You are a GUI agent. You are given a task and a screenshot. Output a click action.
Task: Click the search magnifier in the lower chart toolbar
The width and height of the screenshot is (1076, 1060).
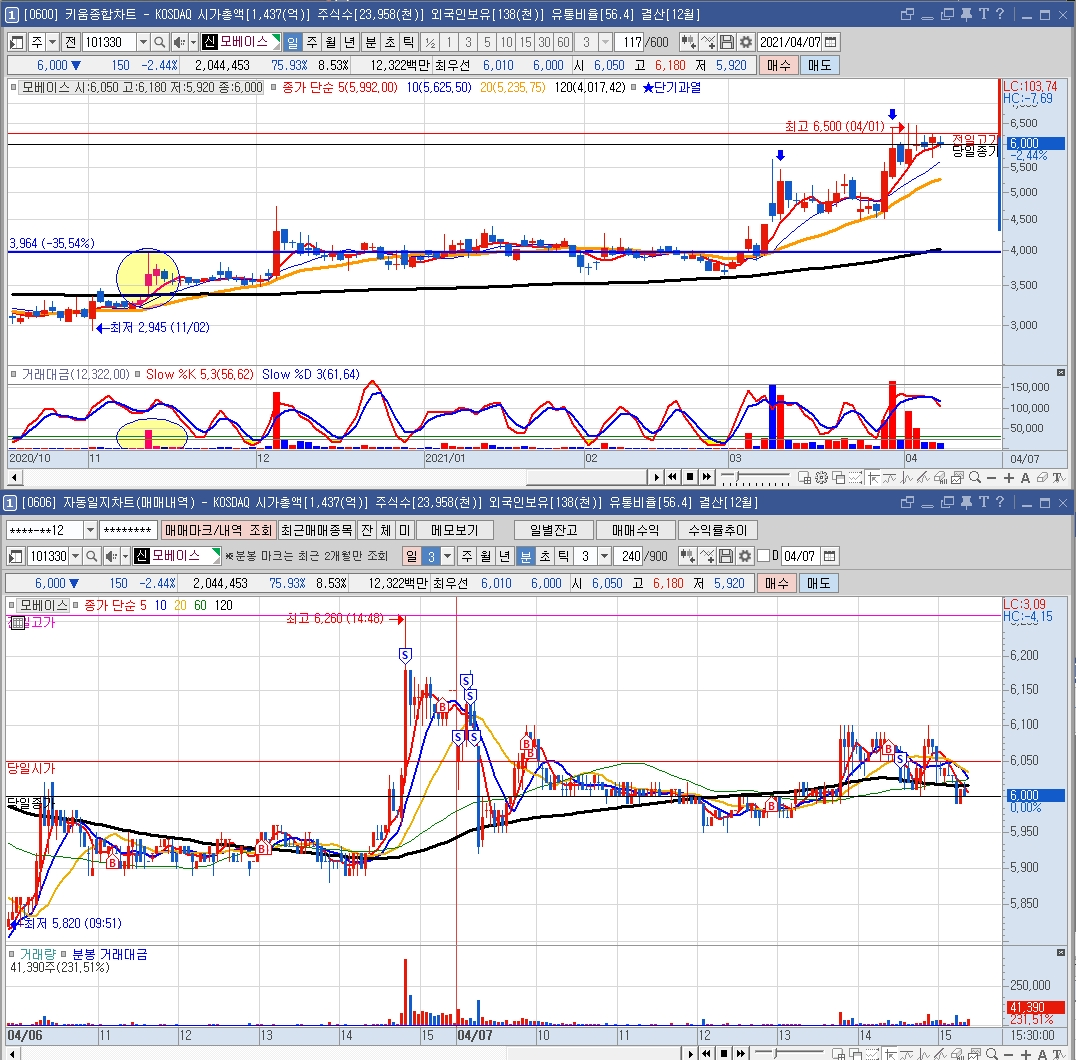92,556
